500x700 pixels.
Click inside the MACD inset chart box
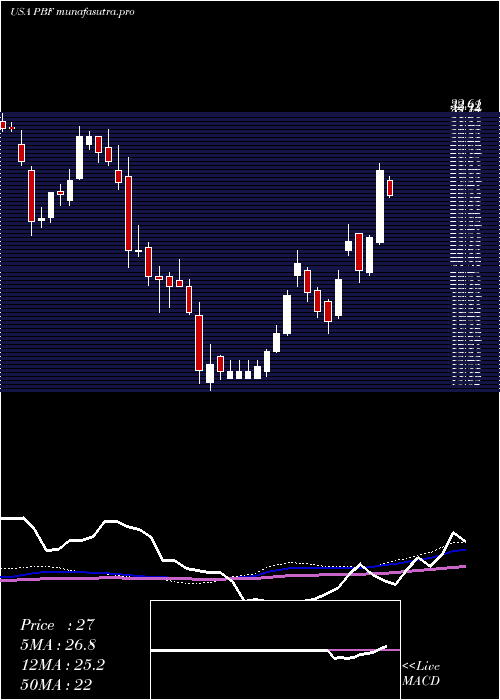(275, 650)
